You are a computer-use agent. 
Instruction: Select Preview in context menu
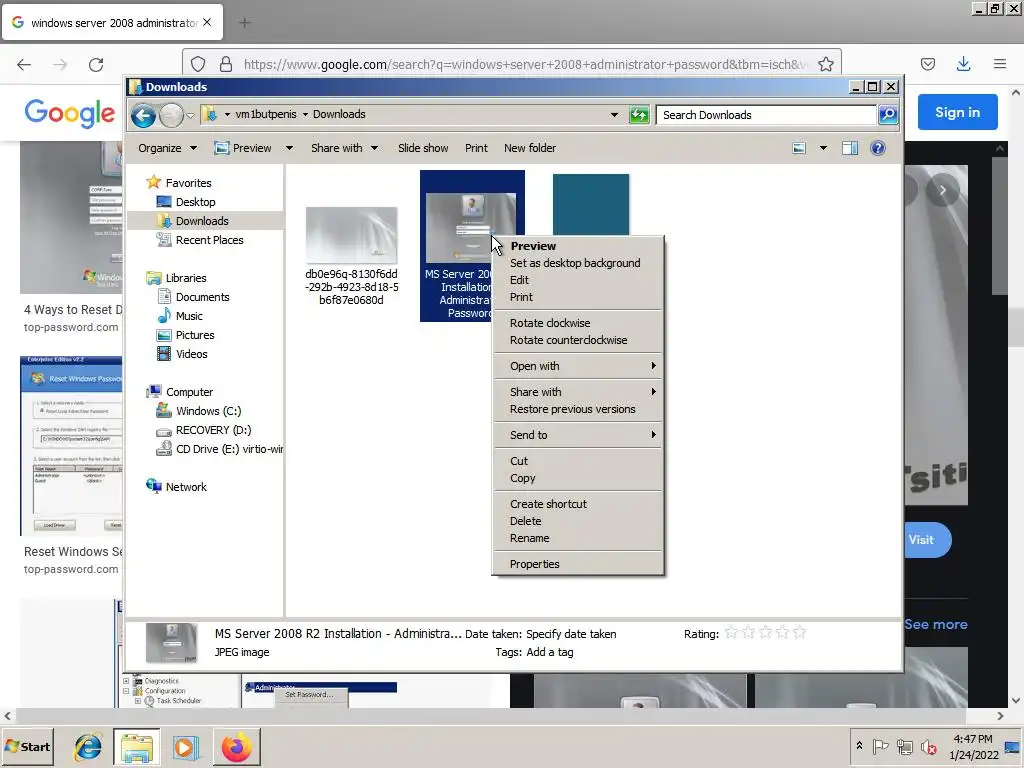coord(578,246)
